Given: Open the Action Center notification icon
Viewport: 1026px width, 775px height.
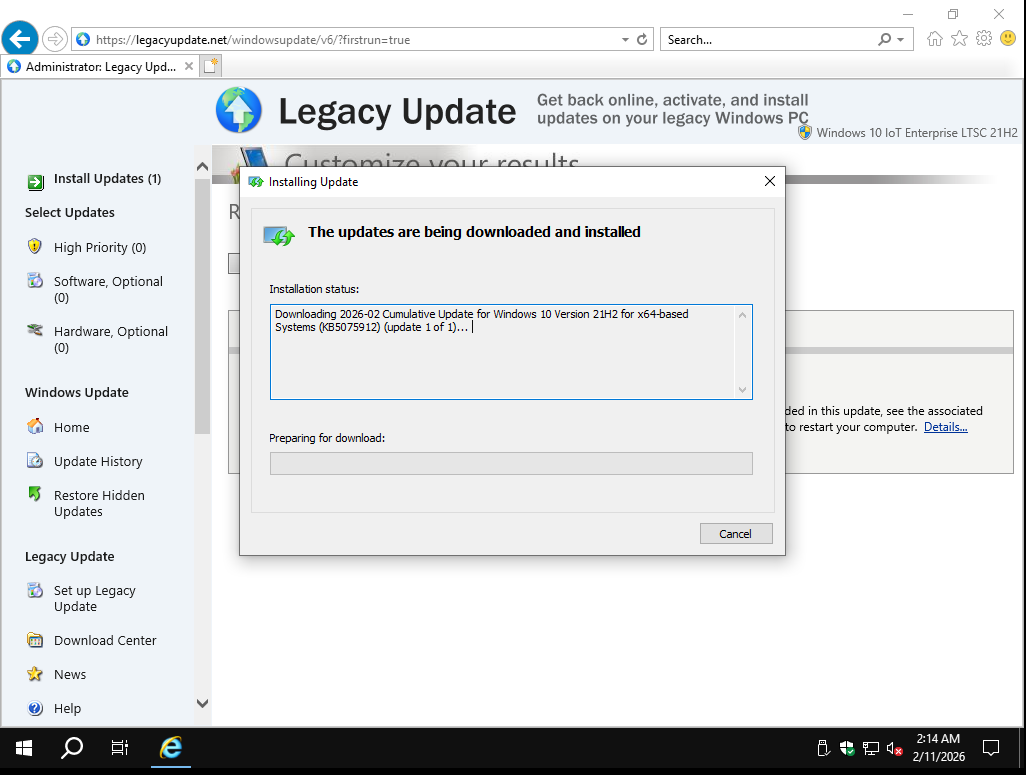Looking at the screenshot, I should 991,748.
